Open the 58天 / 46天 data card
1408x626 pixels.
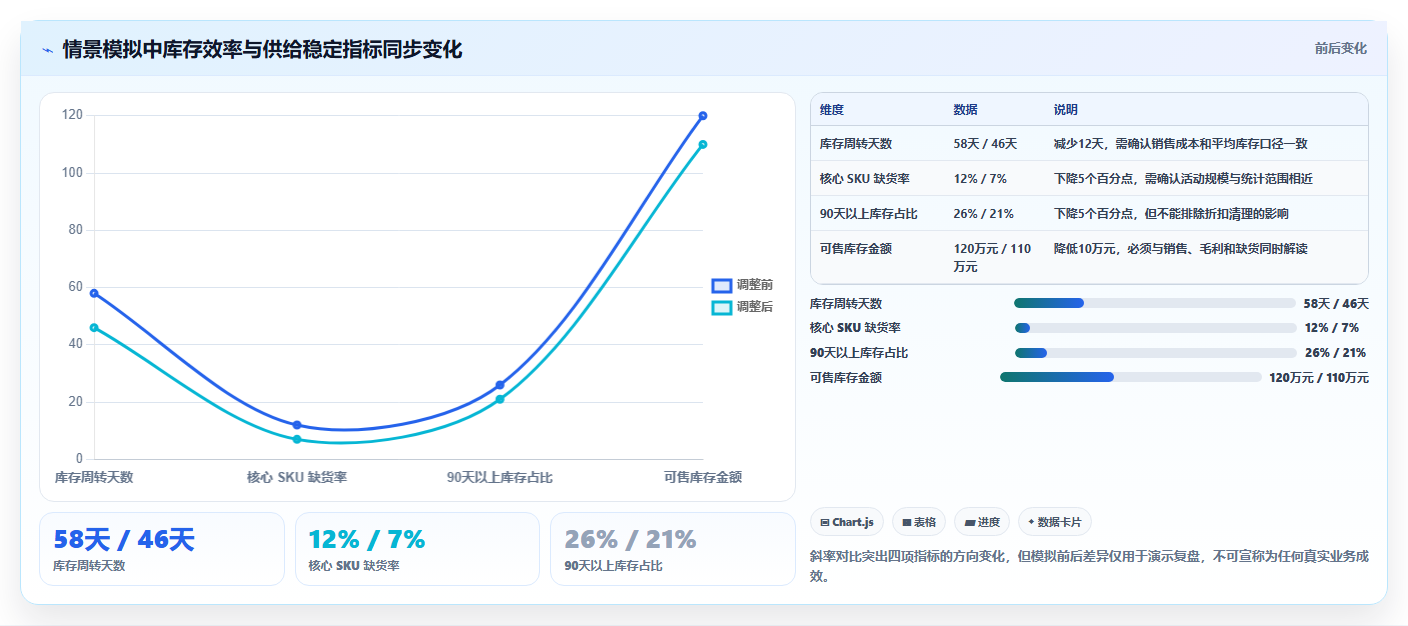[x=162, y=549]
